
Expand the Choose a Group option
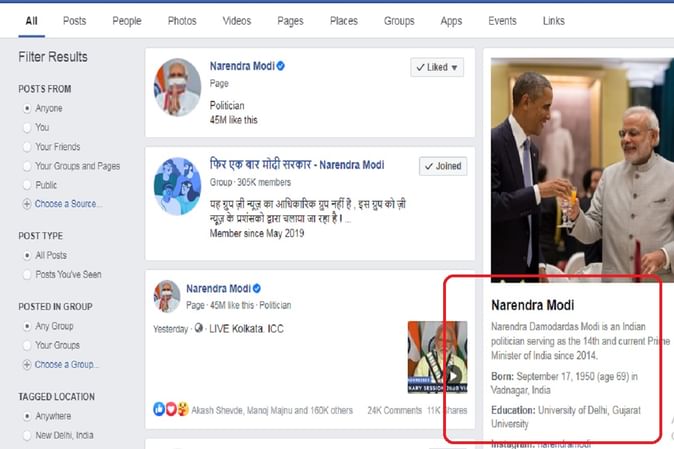(68, 365)
